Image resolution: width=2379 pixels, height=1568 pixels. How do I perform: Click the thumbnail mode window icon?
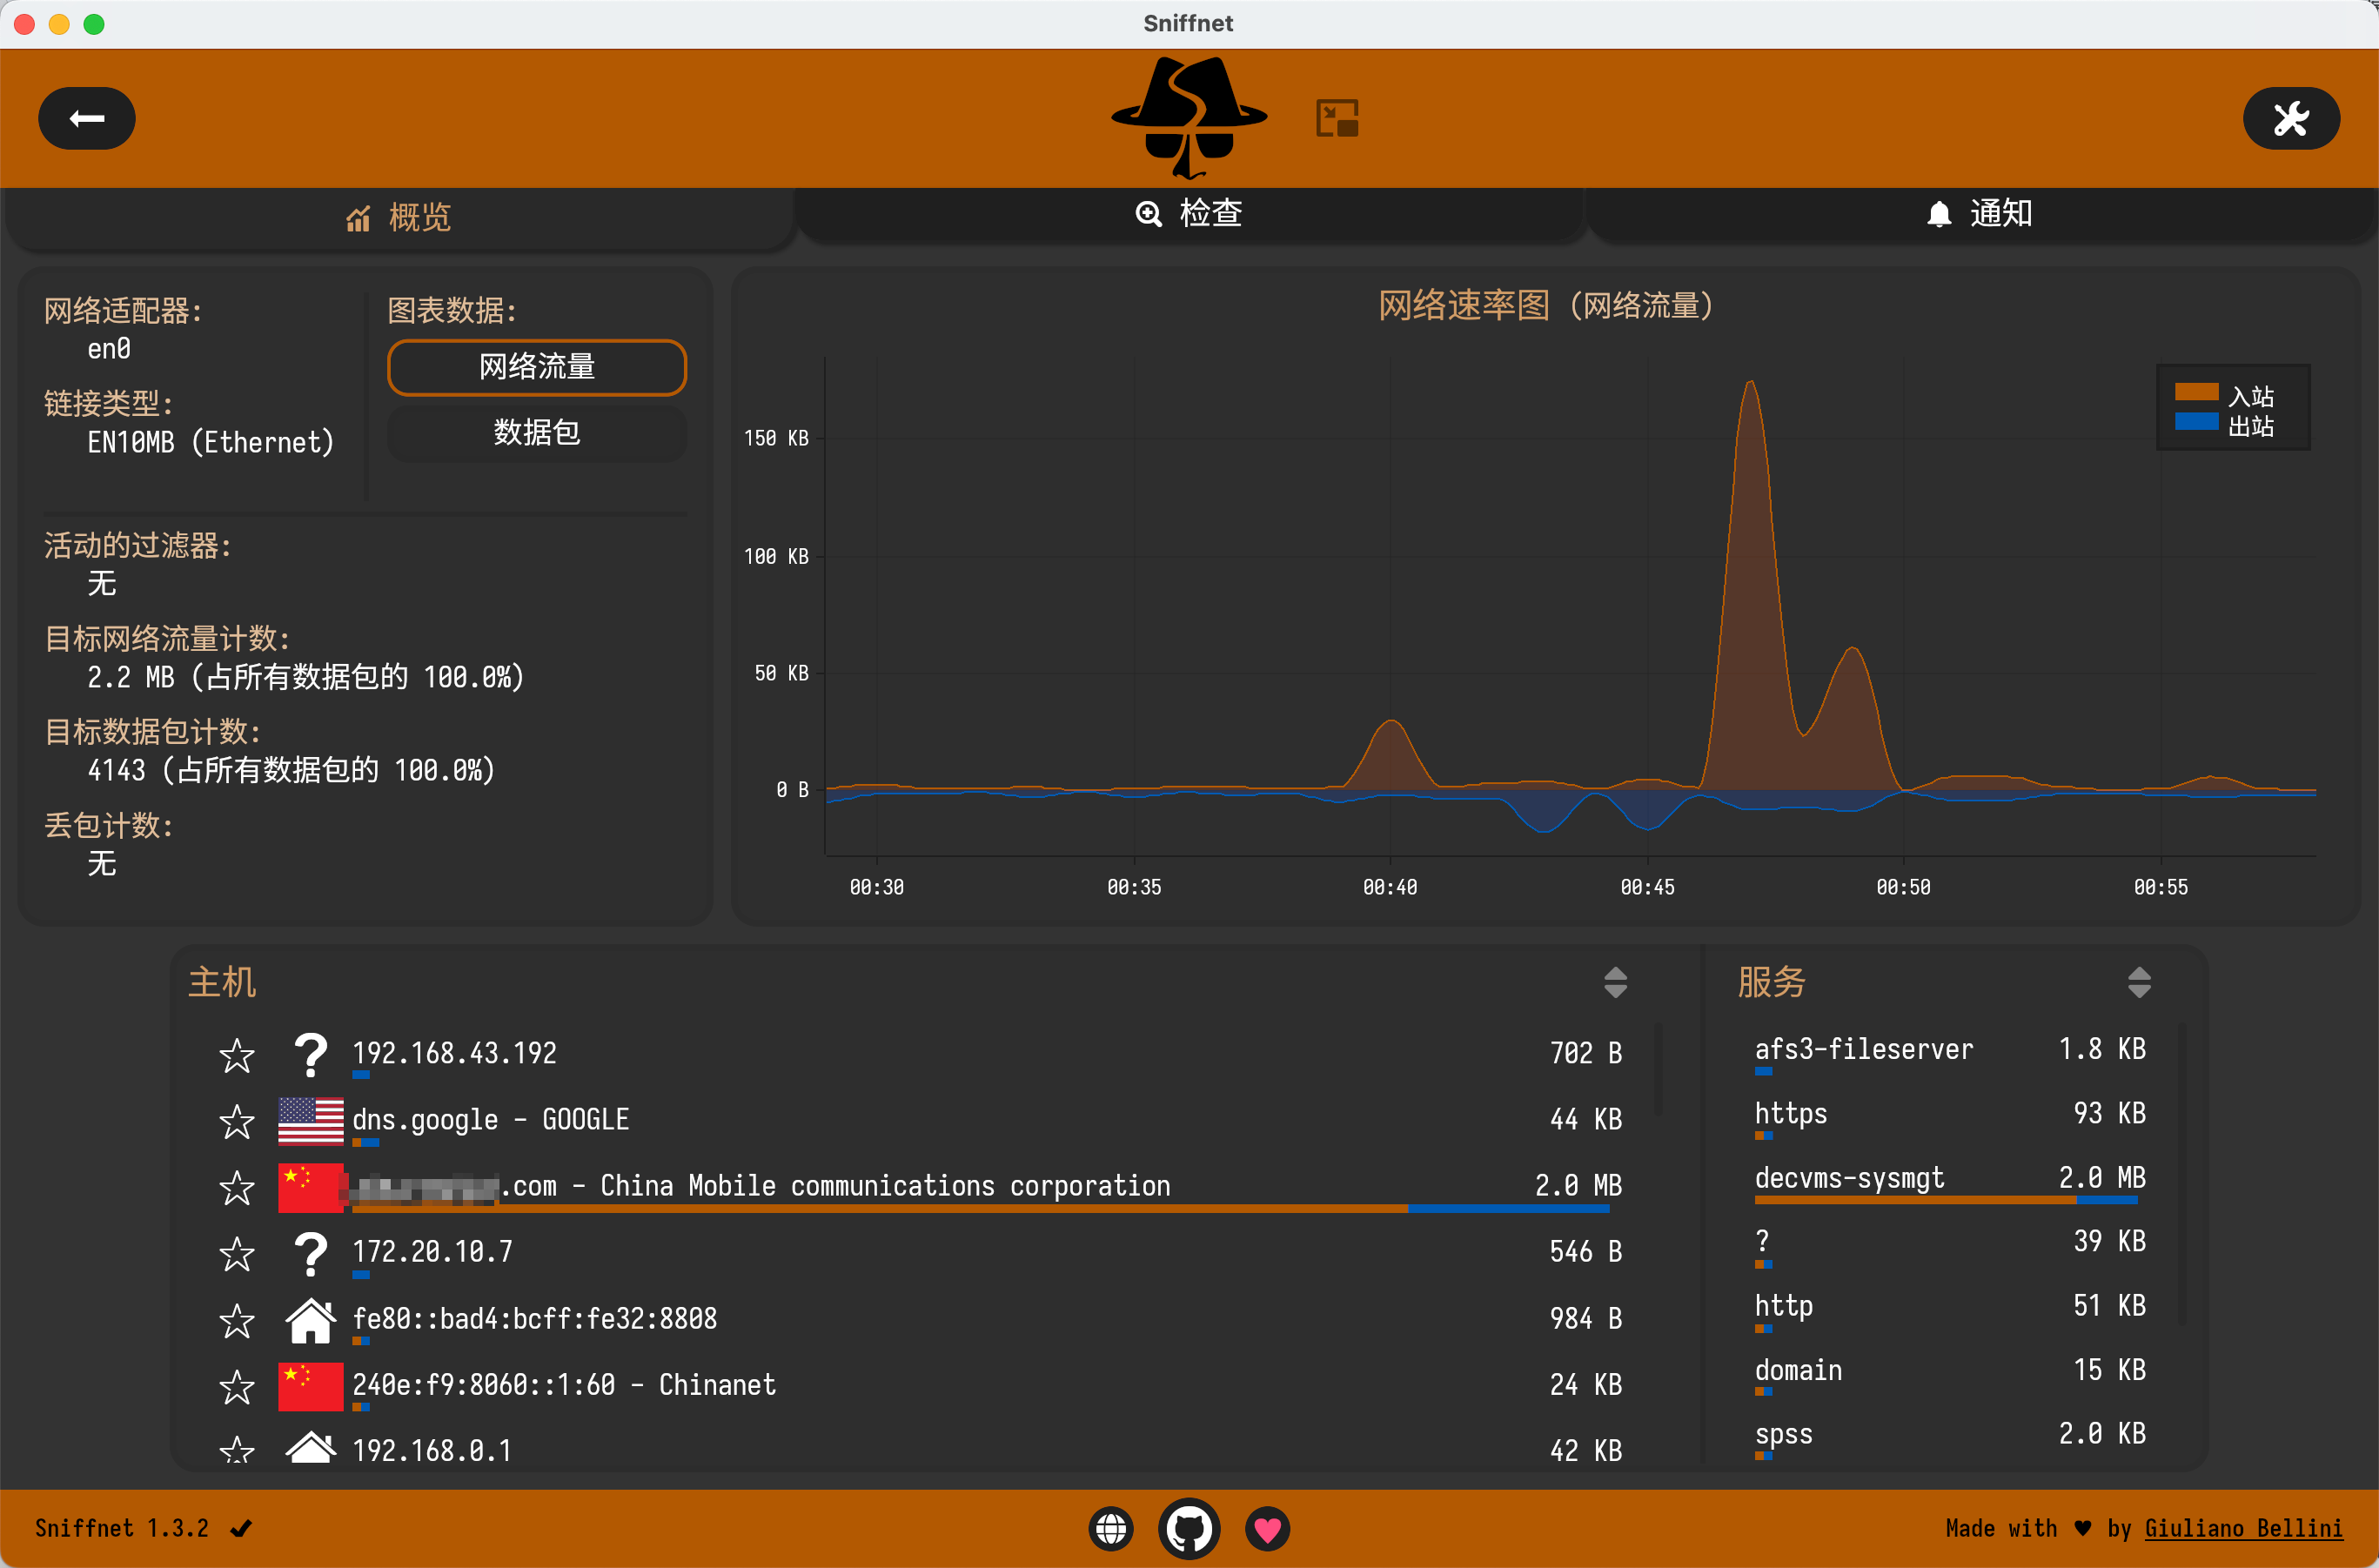pyautogui.click(x=1337, y=119)
